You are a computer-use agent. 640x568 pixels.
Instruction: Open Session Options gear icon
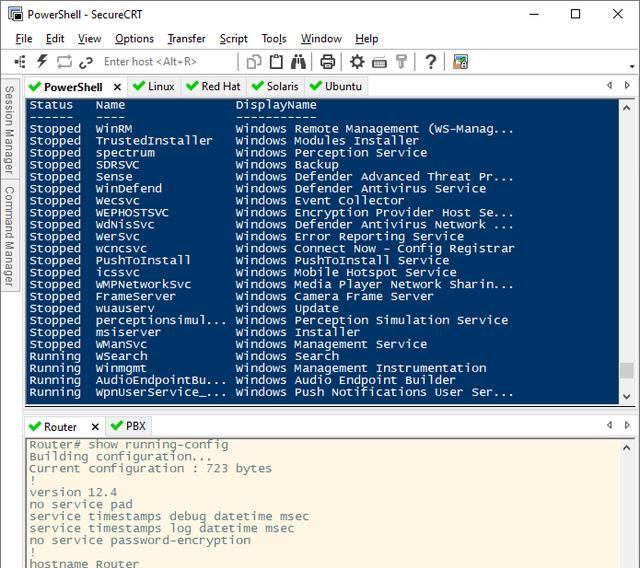[x=357, y=62]
